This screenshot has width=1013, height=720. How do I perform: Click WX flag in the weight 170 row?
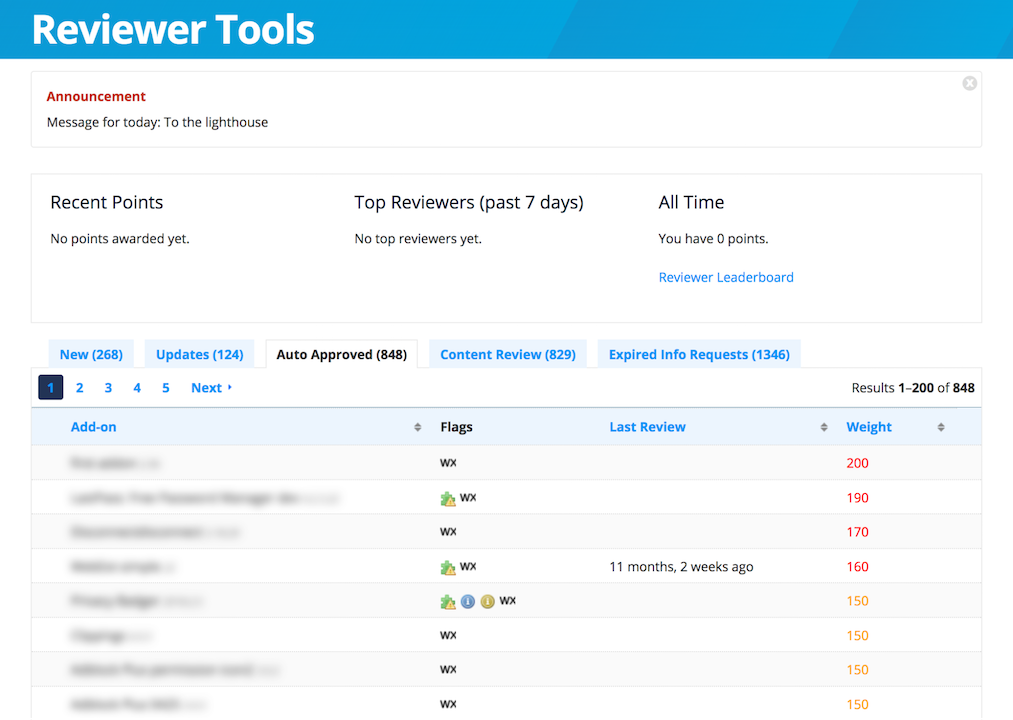click(448, 532)
